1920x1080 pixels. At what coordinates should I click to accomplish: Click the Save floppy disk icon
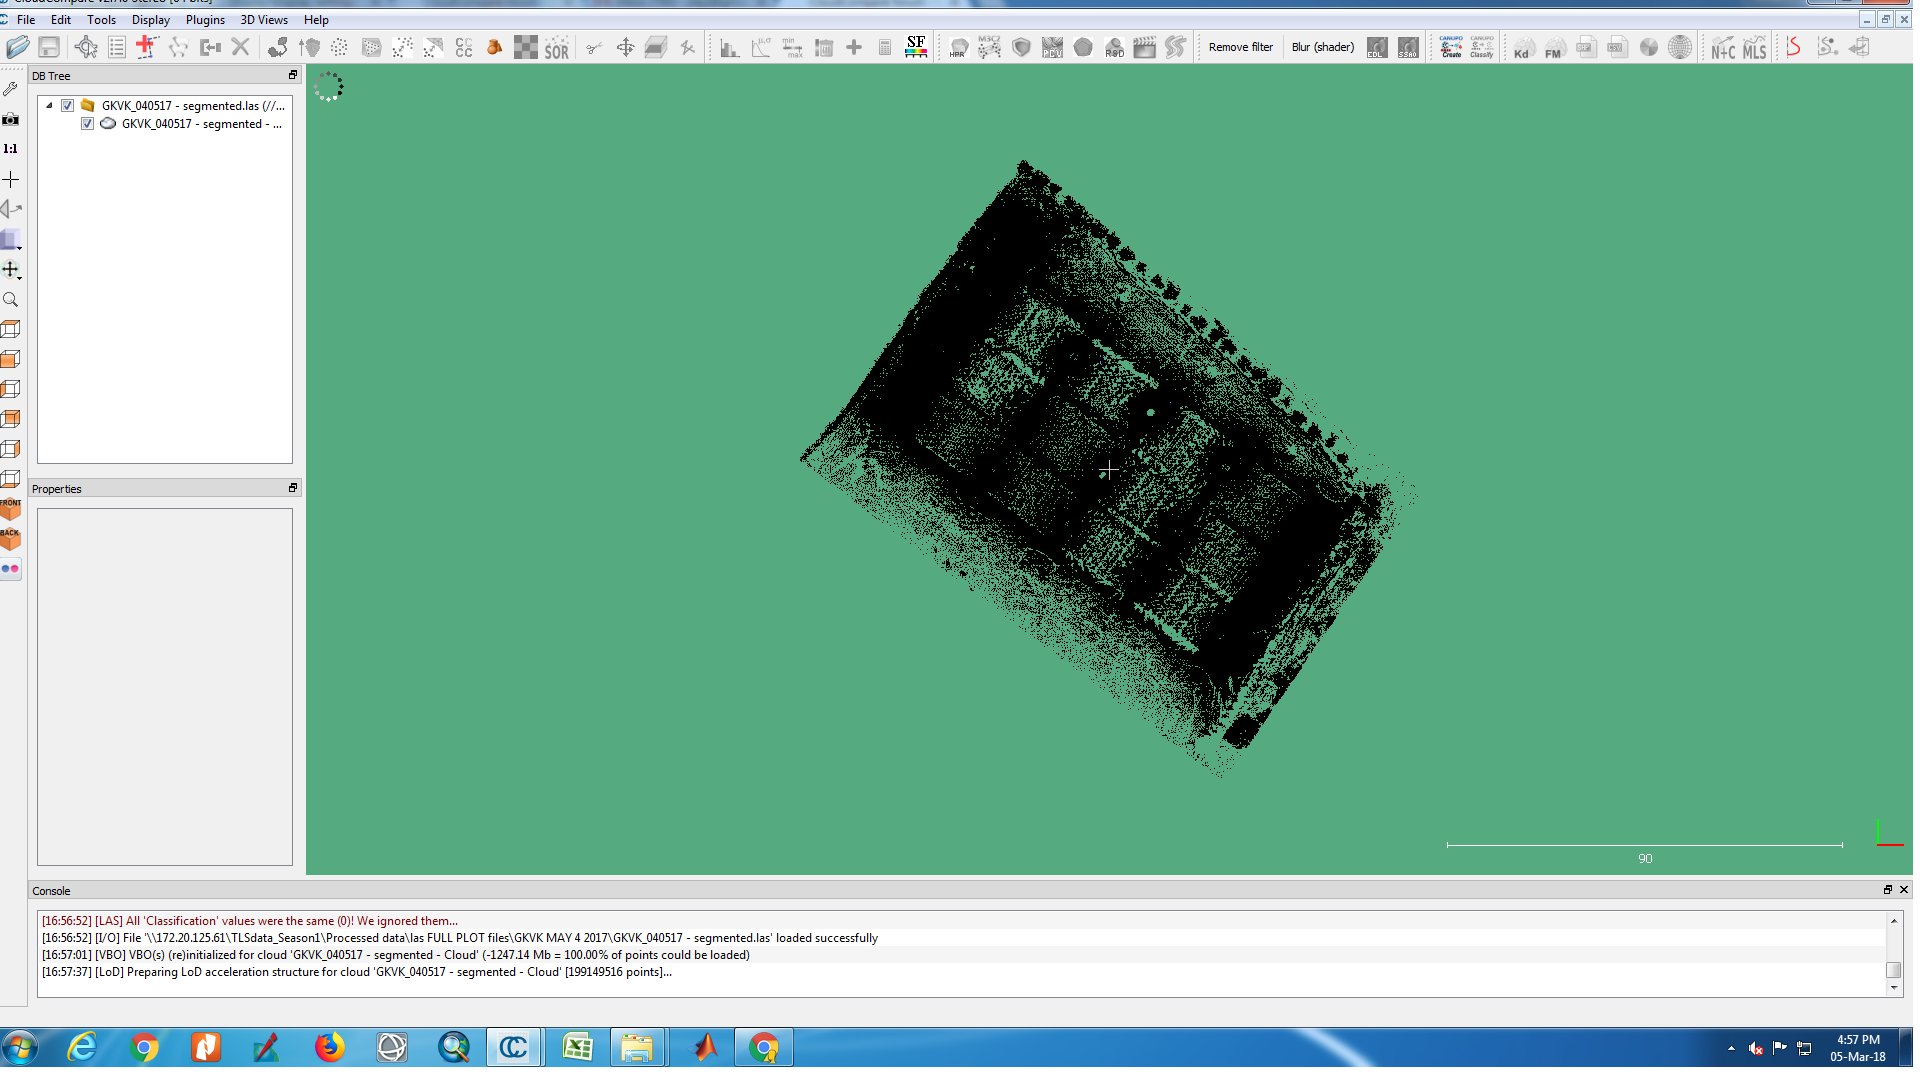point(49,47)
